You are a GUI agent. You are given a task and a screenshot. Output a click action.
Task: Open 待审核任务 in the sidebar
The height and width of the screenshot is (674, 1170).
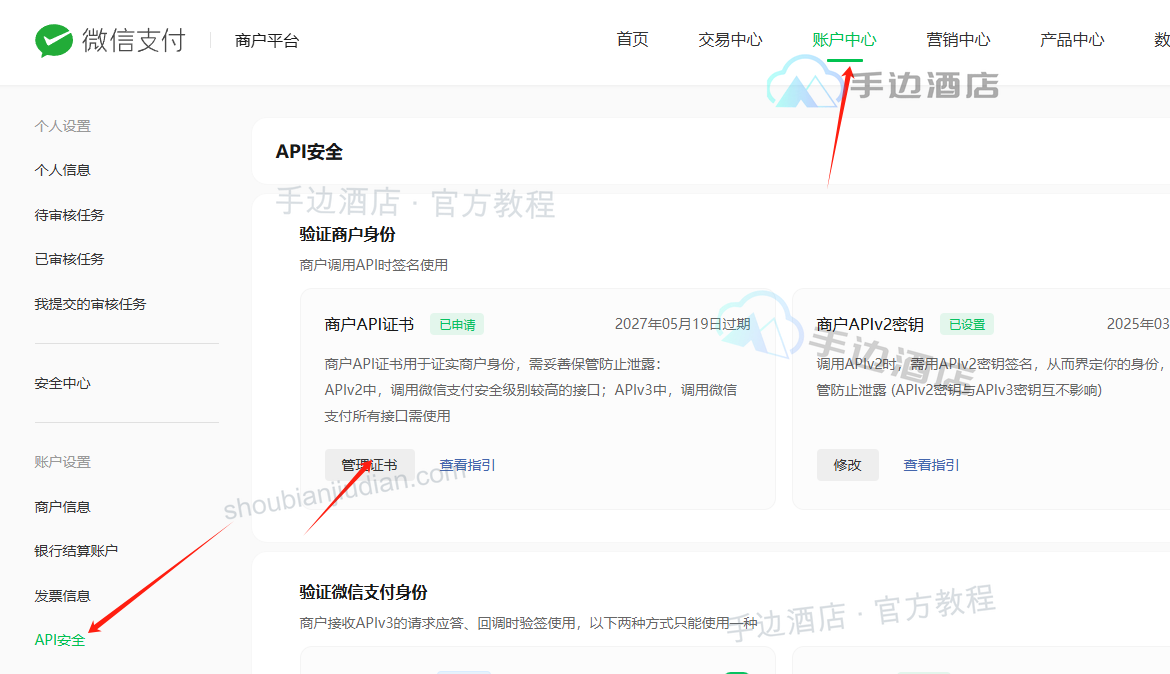click(x=69, y=215)
